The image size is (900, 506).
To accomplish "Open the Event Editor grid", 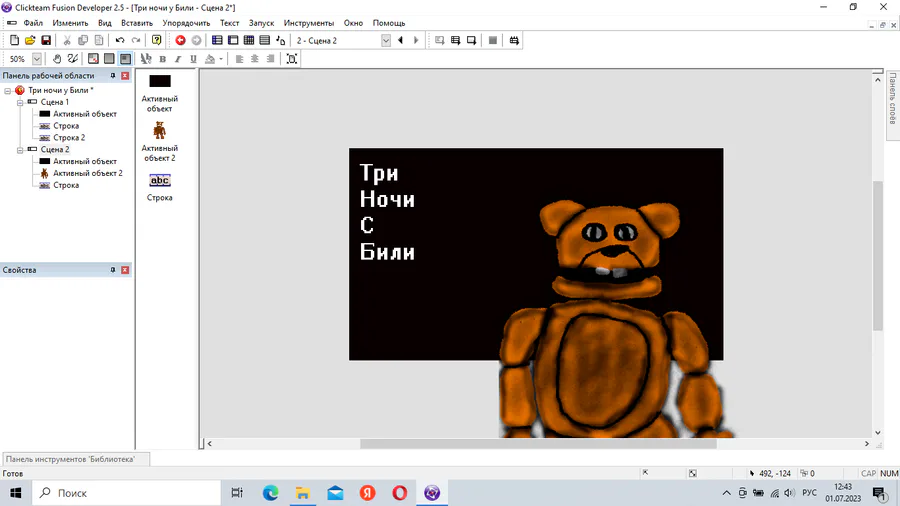I will pyautogui.click(x=249, y=40).
